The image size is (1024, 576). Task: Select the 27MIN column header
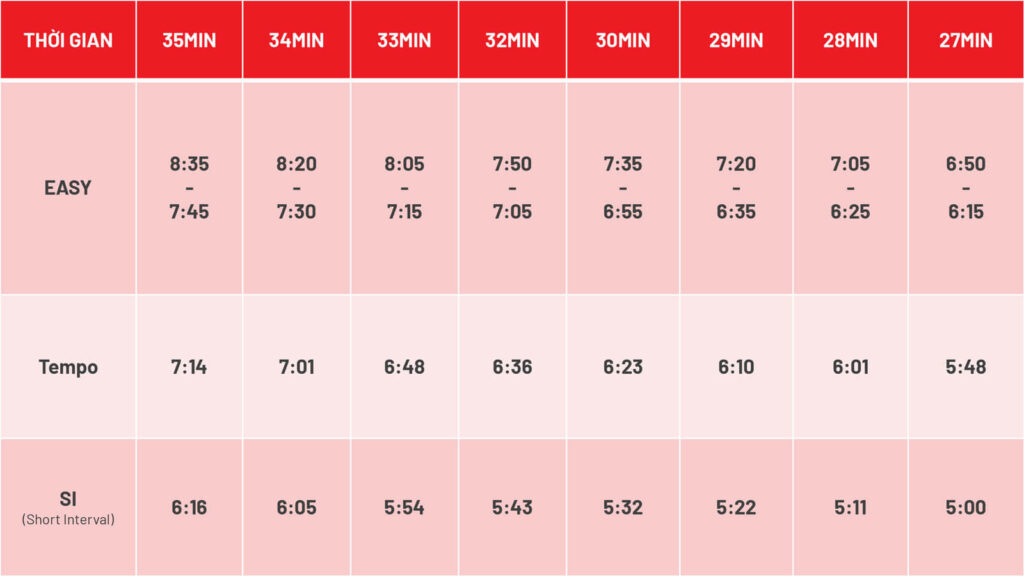tap(966, 40)
